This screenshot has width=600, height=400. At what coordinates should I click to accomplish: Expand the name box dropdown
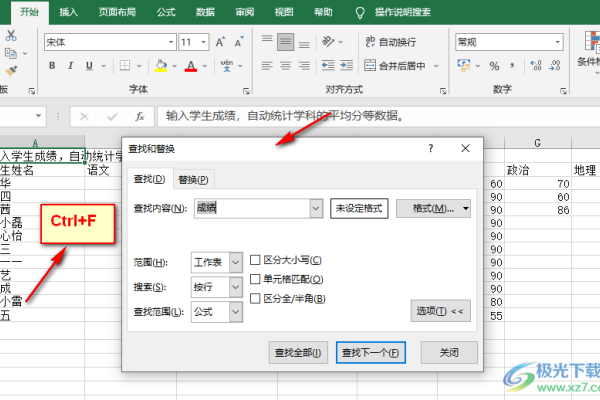pyautogui.click(x=38, y=116)
